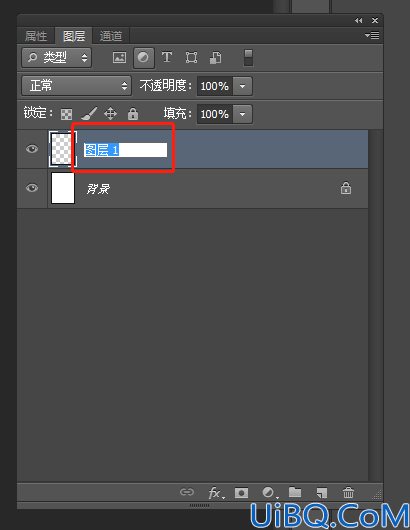The width and height of the screenshot is (410, 530).
Task: Filter for adjustment layers icon
Action: coord(144,58)
